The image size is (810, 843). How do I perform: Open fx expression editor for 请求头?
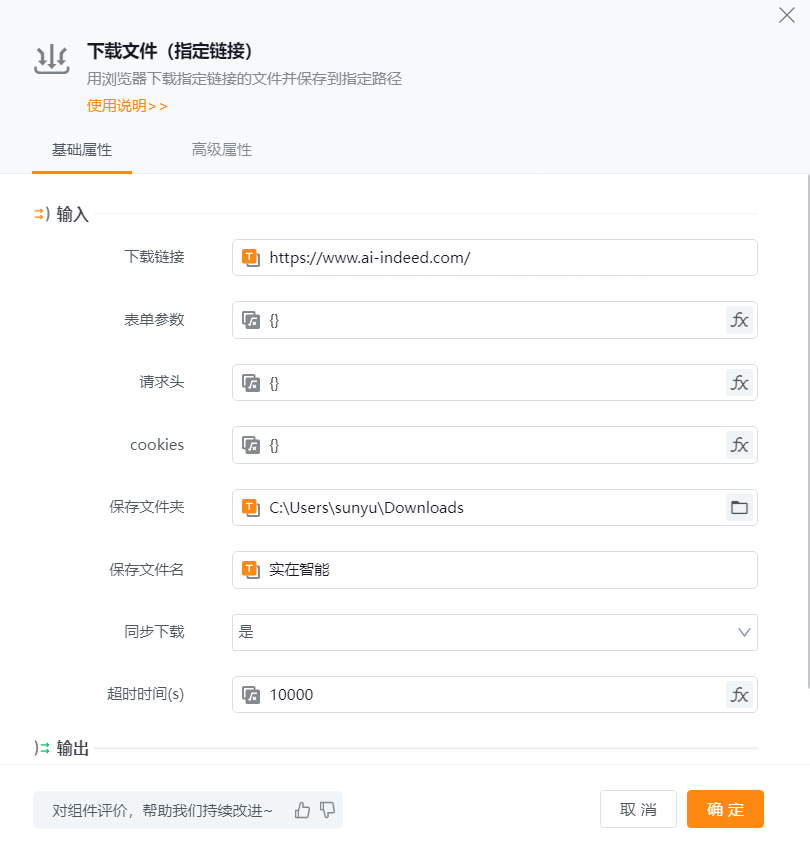739,382
